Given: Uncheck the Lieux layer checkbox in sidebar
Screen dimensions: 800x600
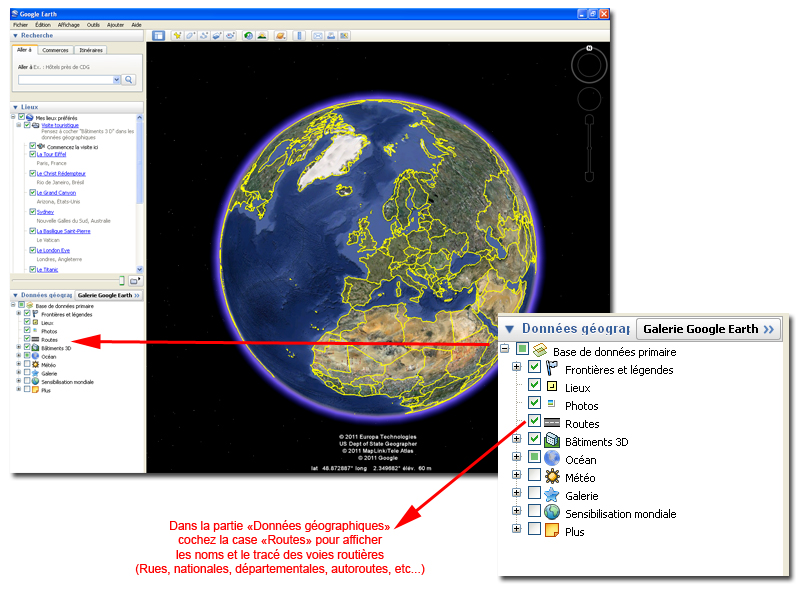Looking at the screenshot, I should point(27,322).
